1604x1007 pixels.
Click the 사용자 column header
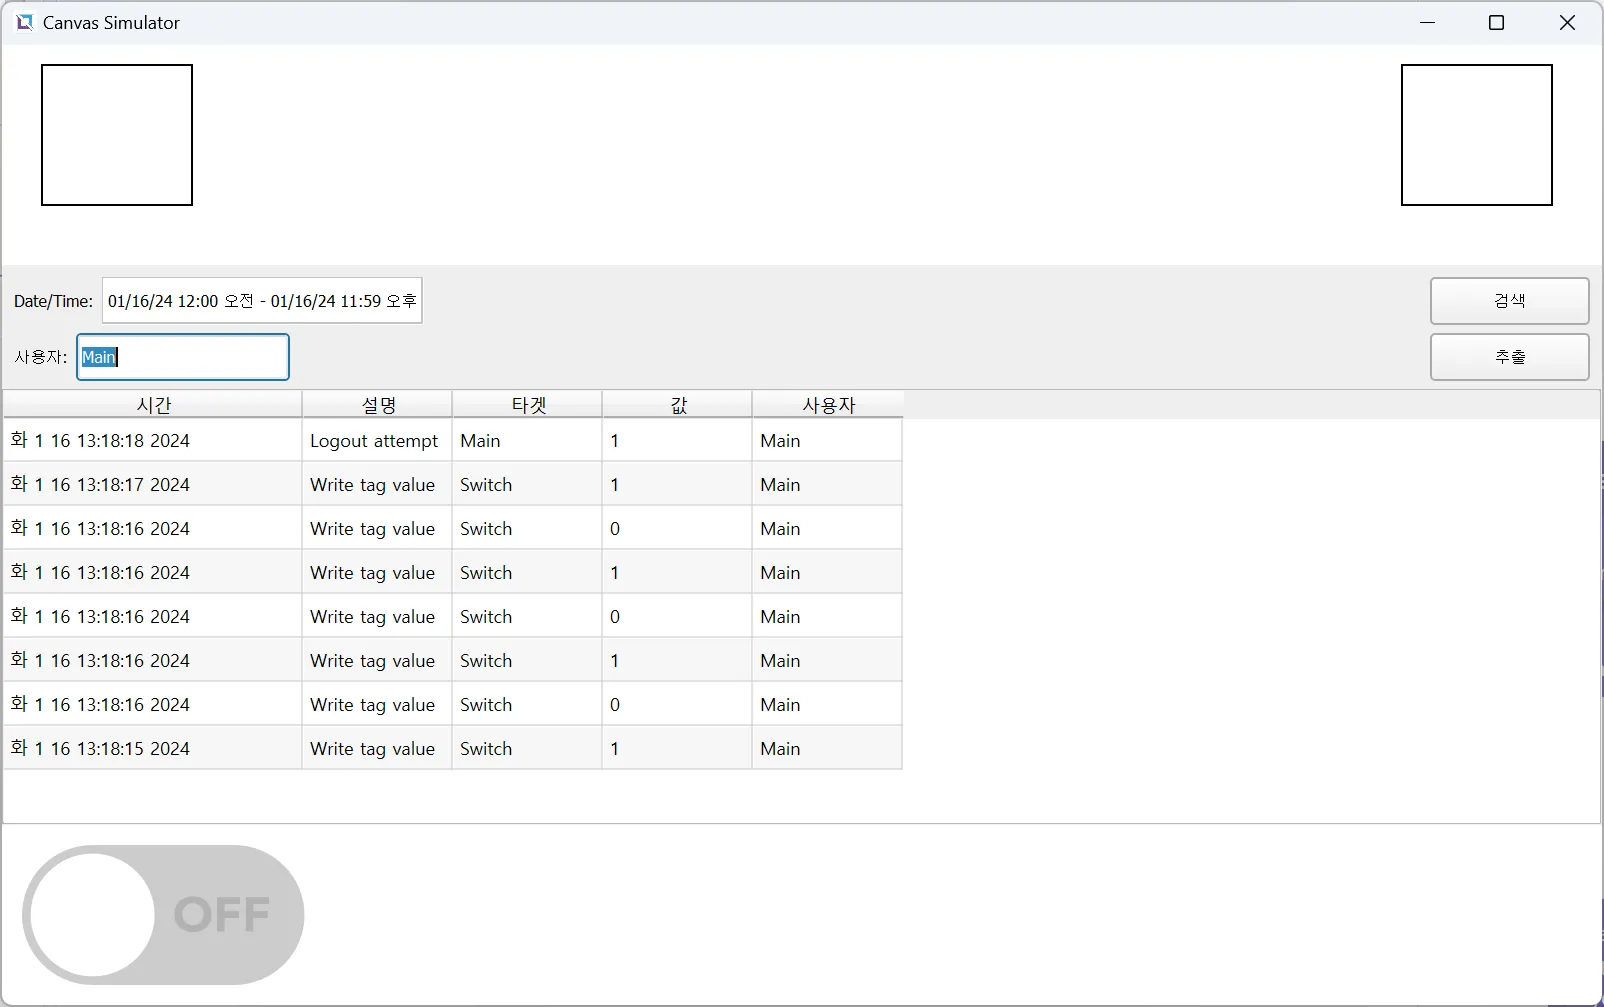pos(828,405)
